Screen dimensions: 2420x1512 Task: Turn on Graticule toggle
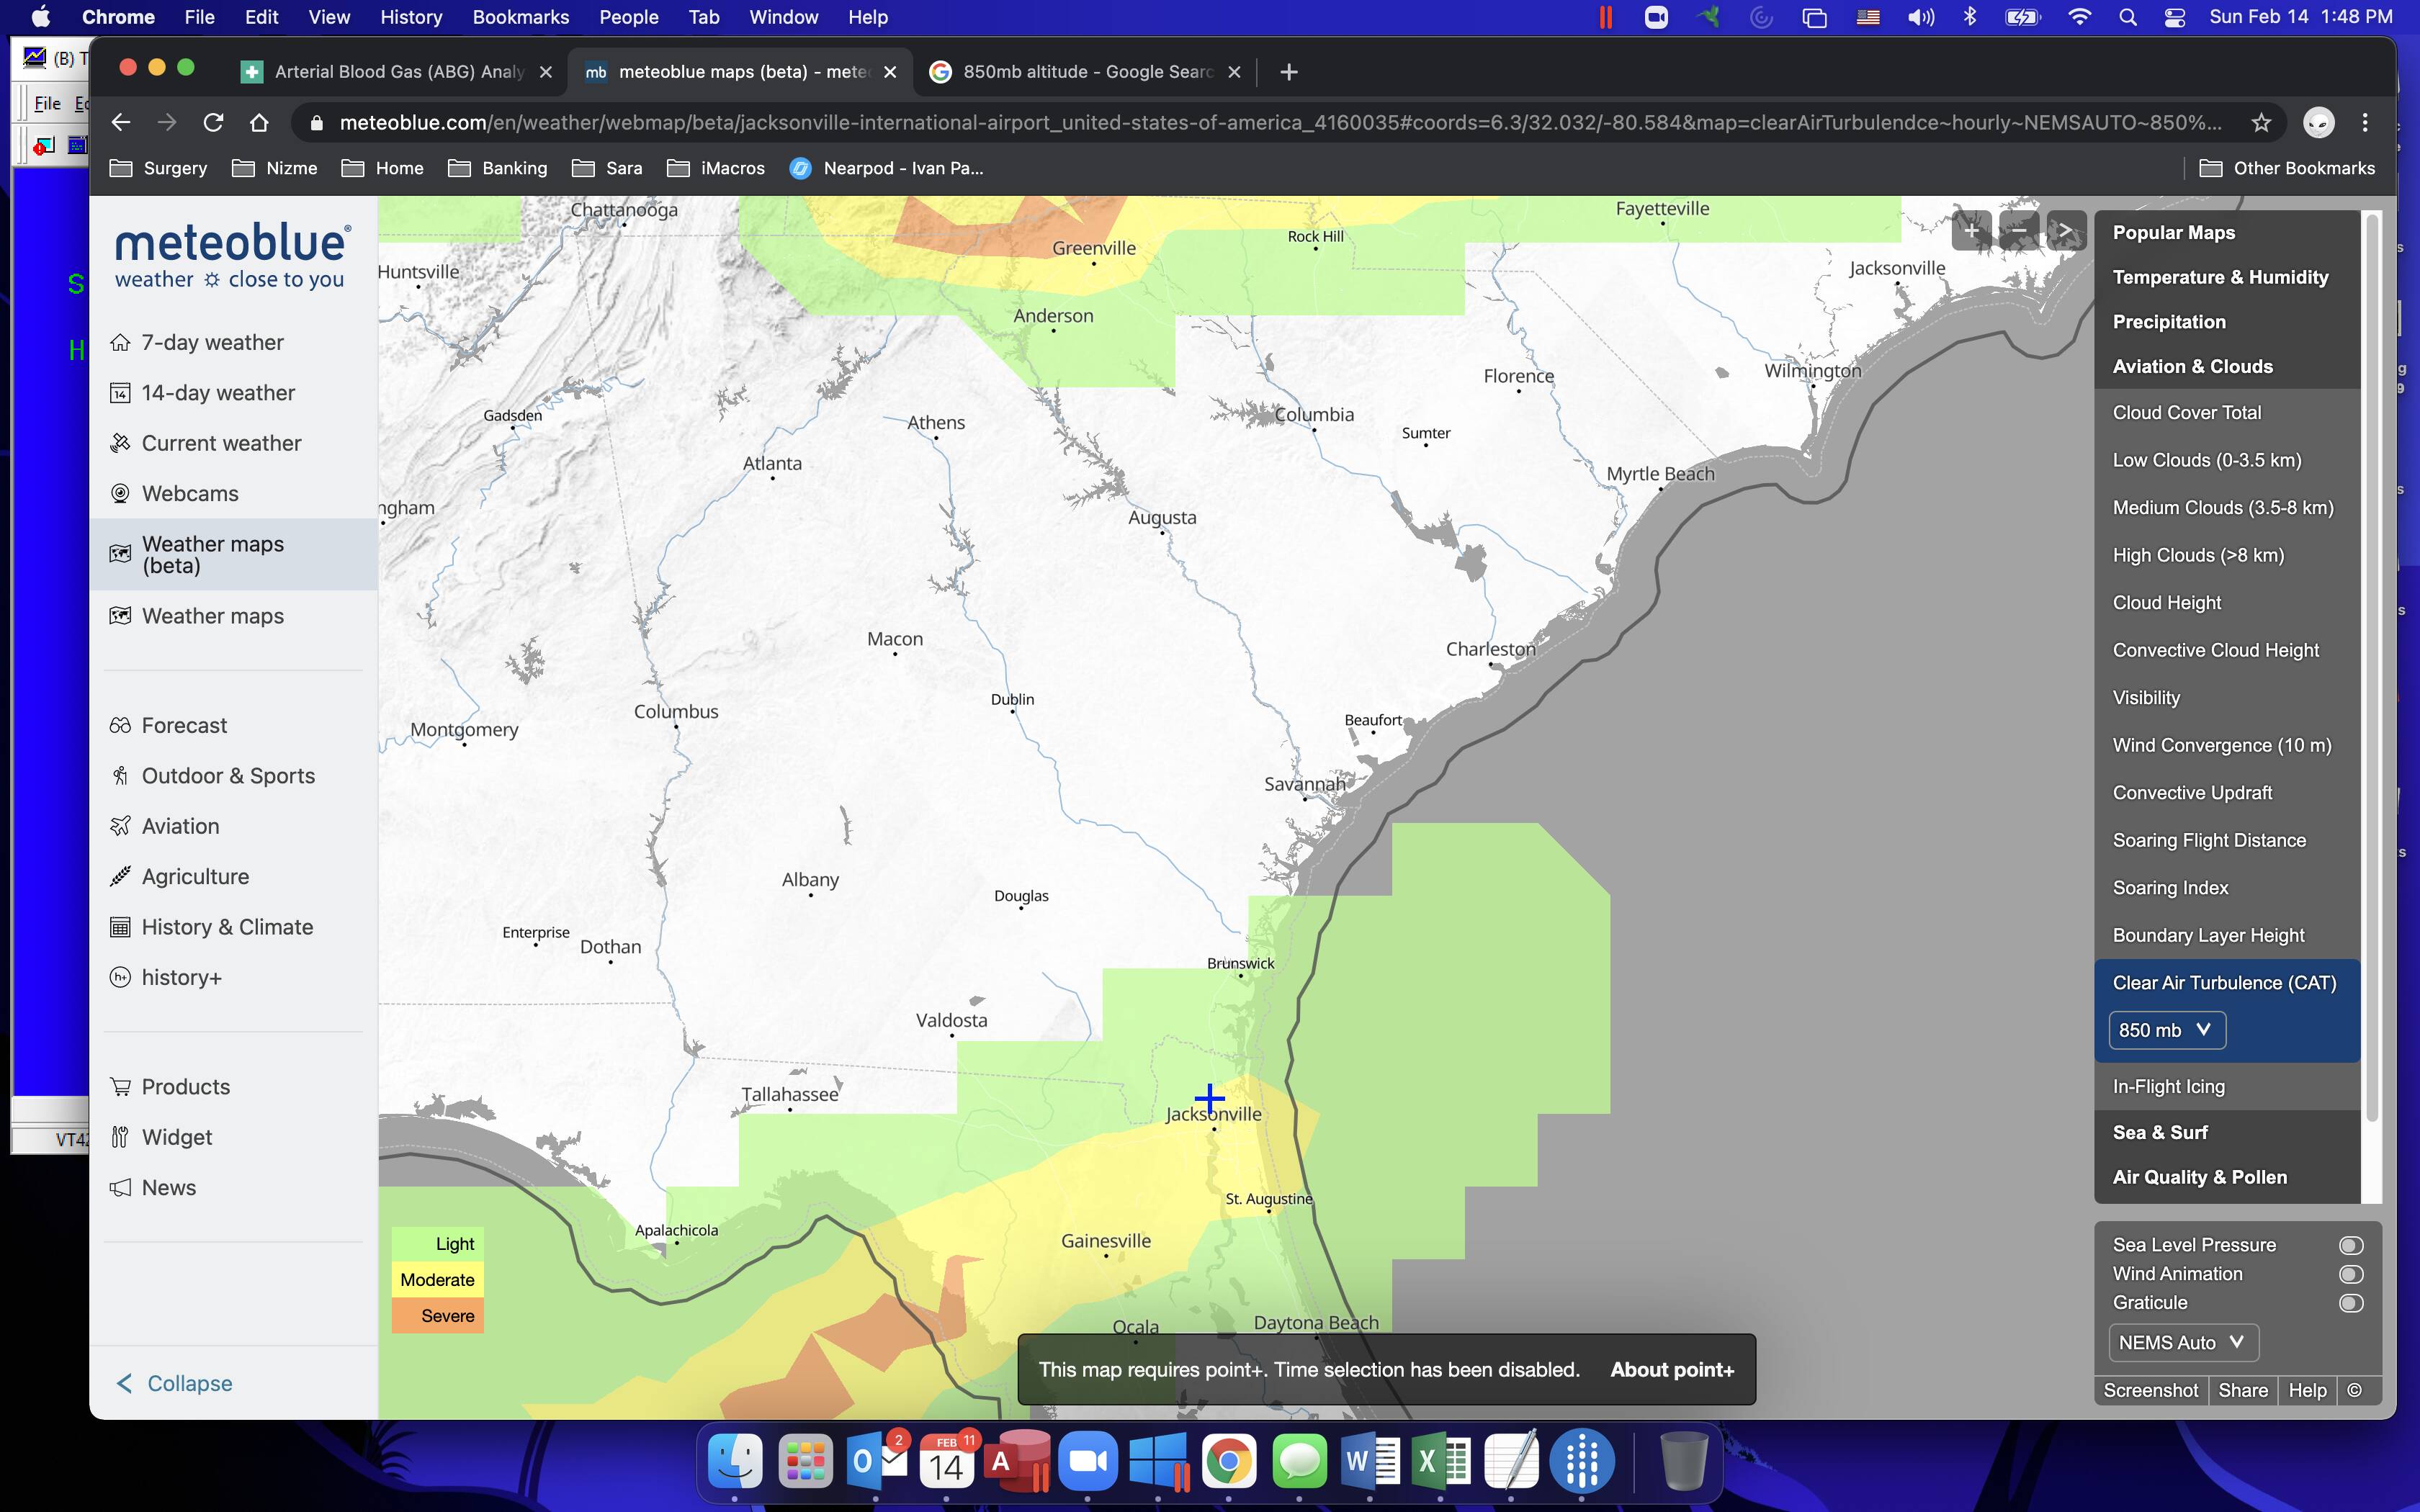(2350, 1303)
